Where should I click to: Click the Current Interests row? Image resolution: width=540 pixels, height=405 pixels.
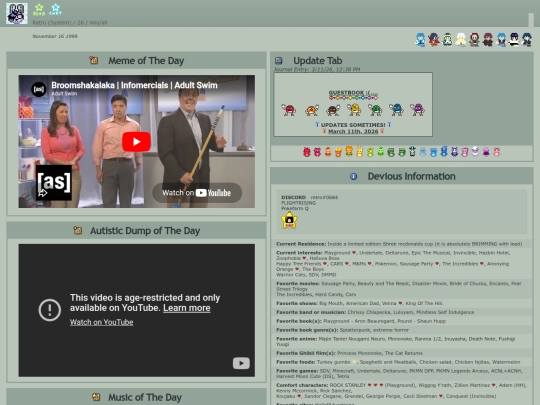point(402,263)
